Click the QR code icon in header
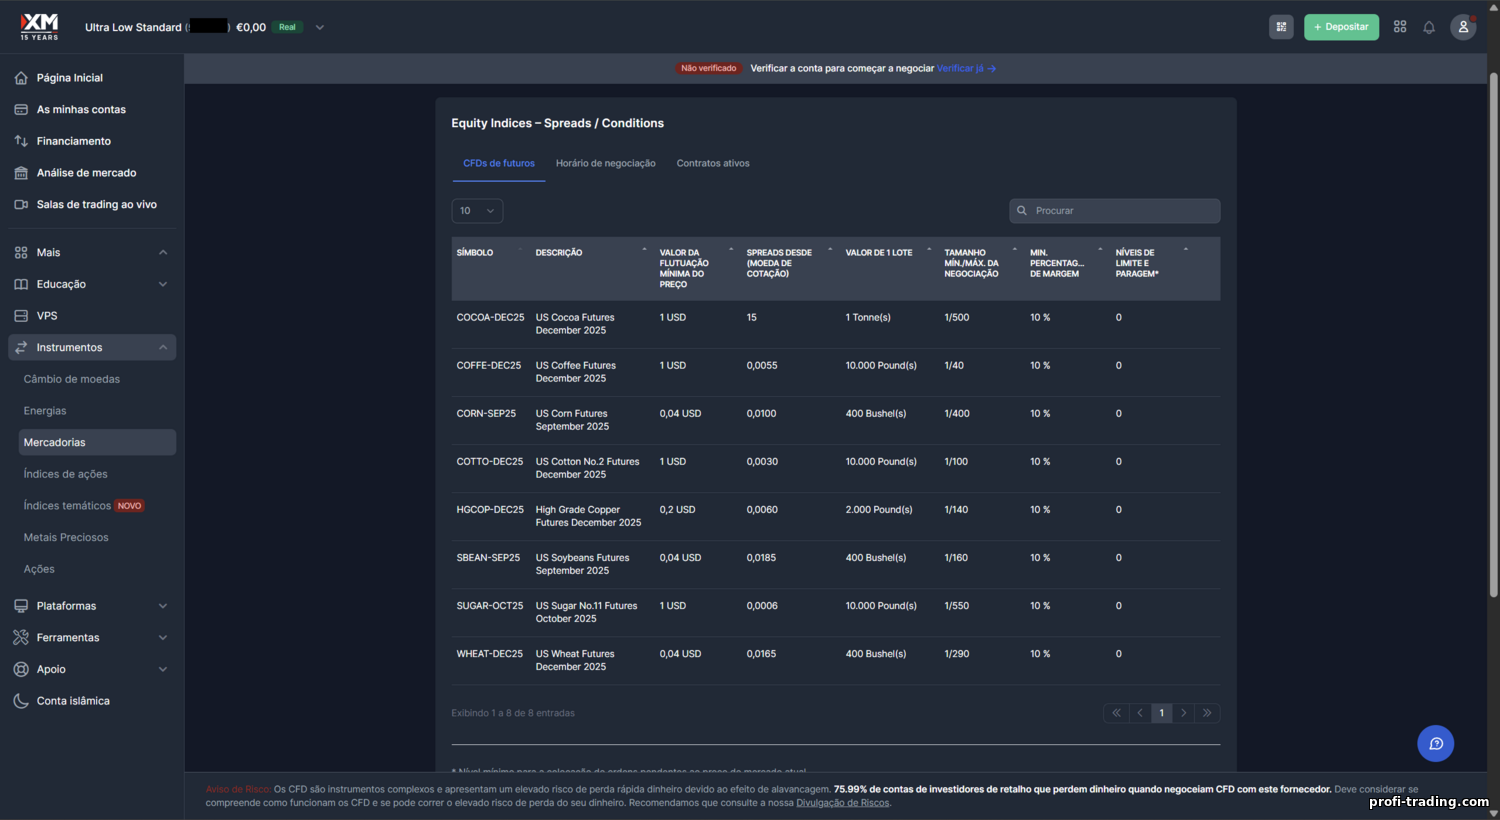 click(1281, 27)
